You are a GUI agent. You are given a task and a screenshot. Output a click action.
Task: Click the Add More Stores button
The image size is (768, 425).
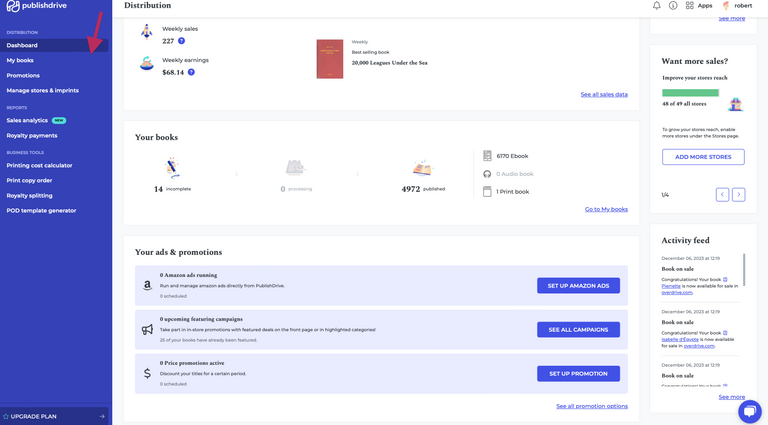tap(703, 157)
